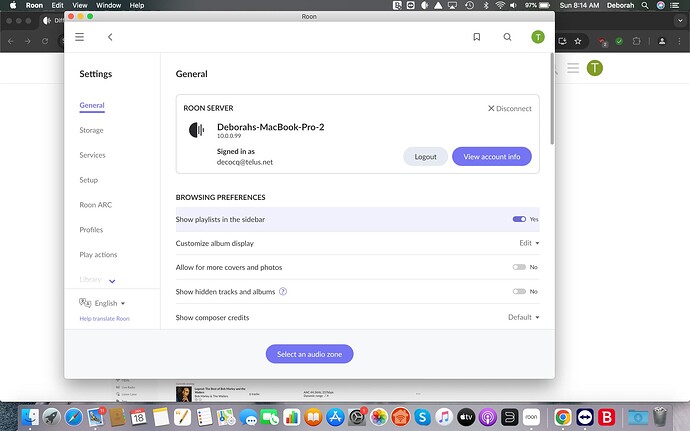Screen dimensions: 690x431
Task: Open Photos from the Dock
Action: pos(378,417)
